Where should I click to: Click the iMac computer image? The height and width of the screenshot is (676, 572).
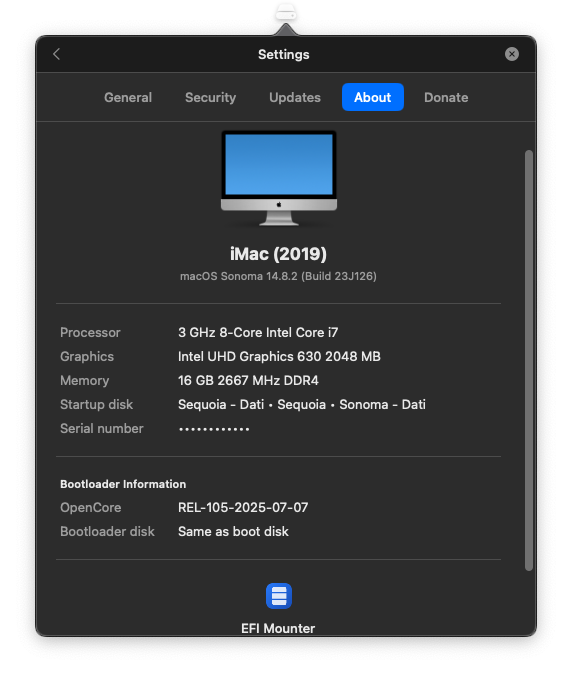pyautogui.click(x=279, y=178)
